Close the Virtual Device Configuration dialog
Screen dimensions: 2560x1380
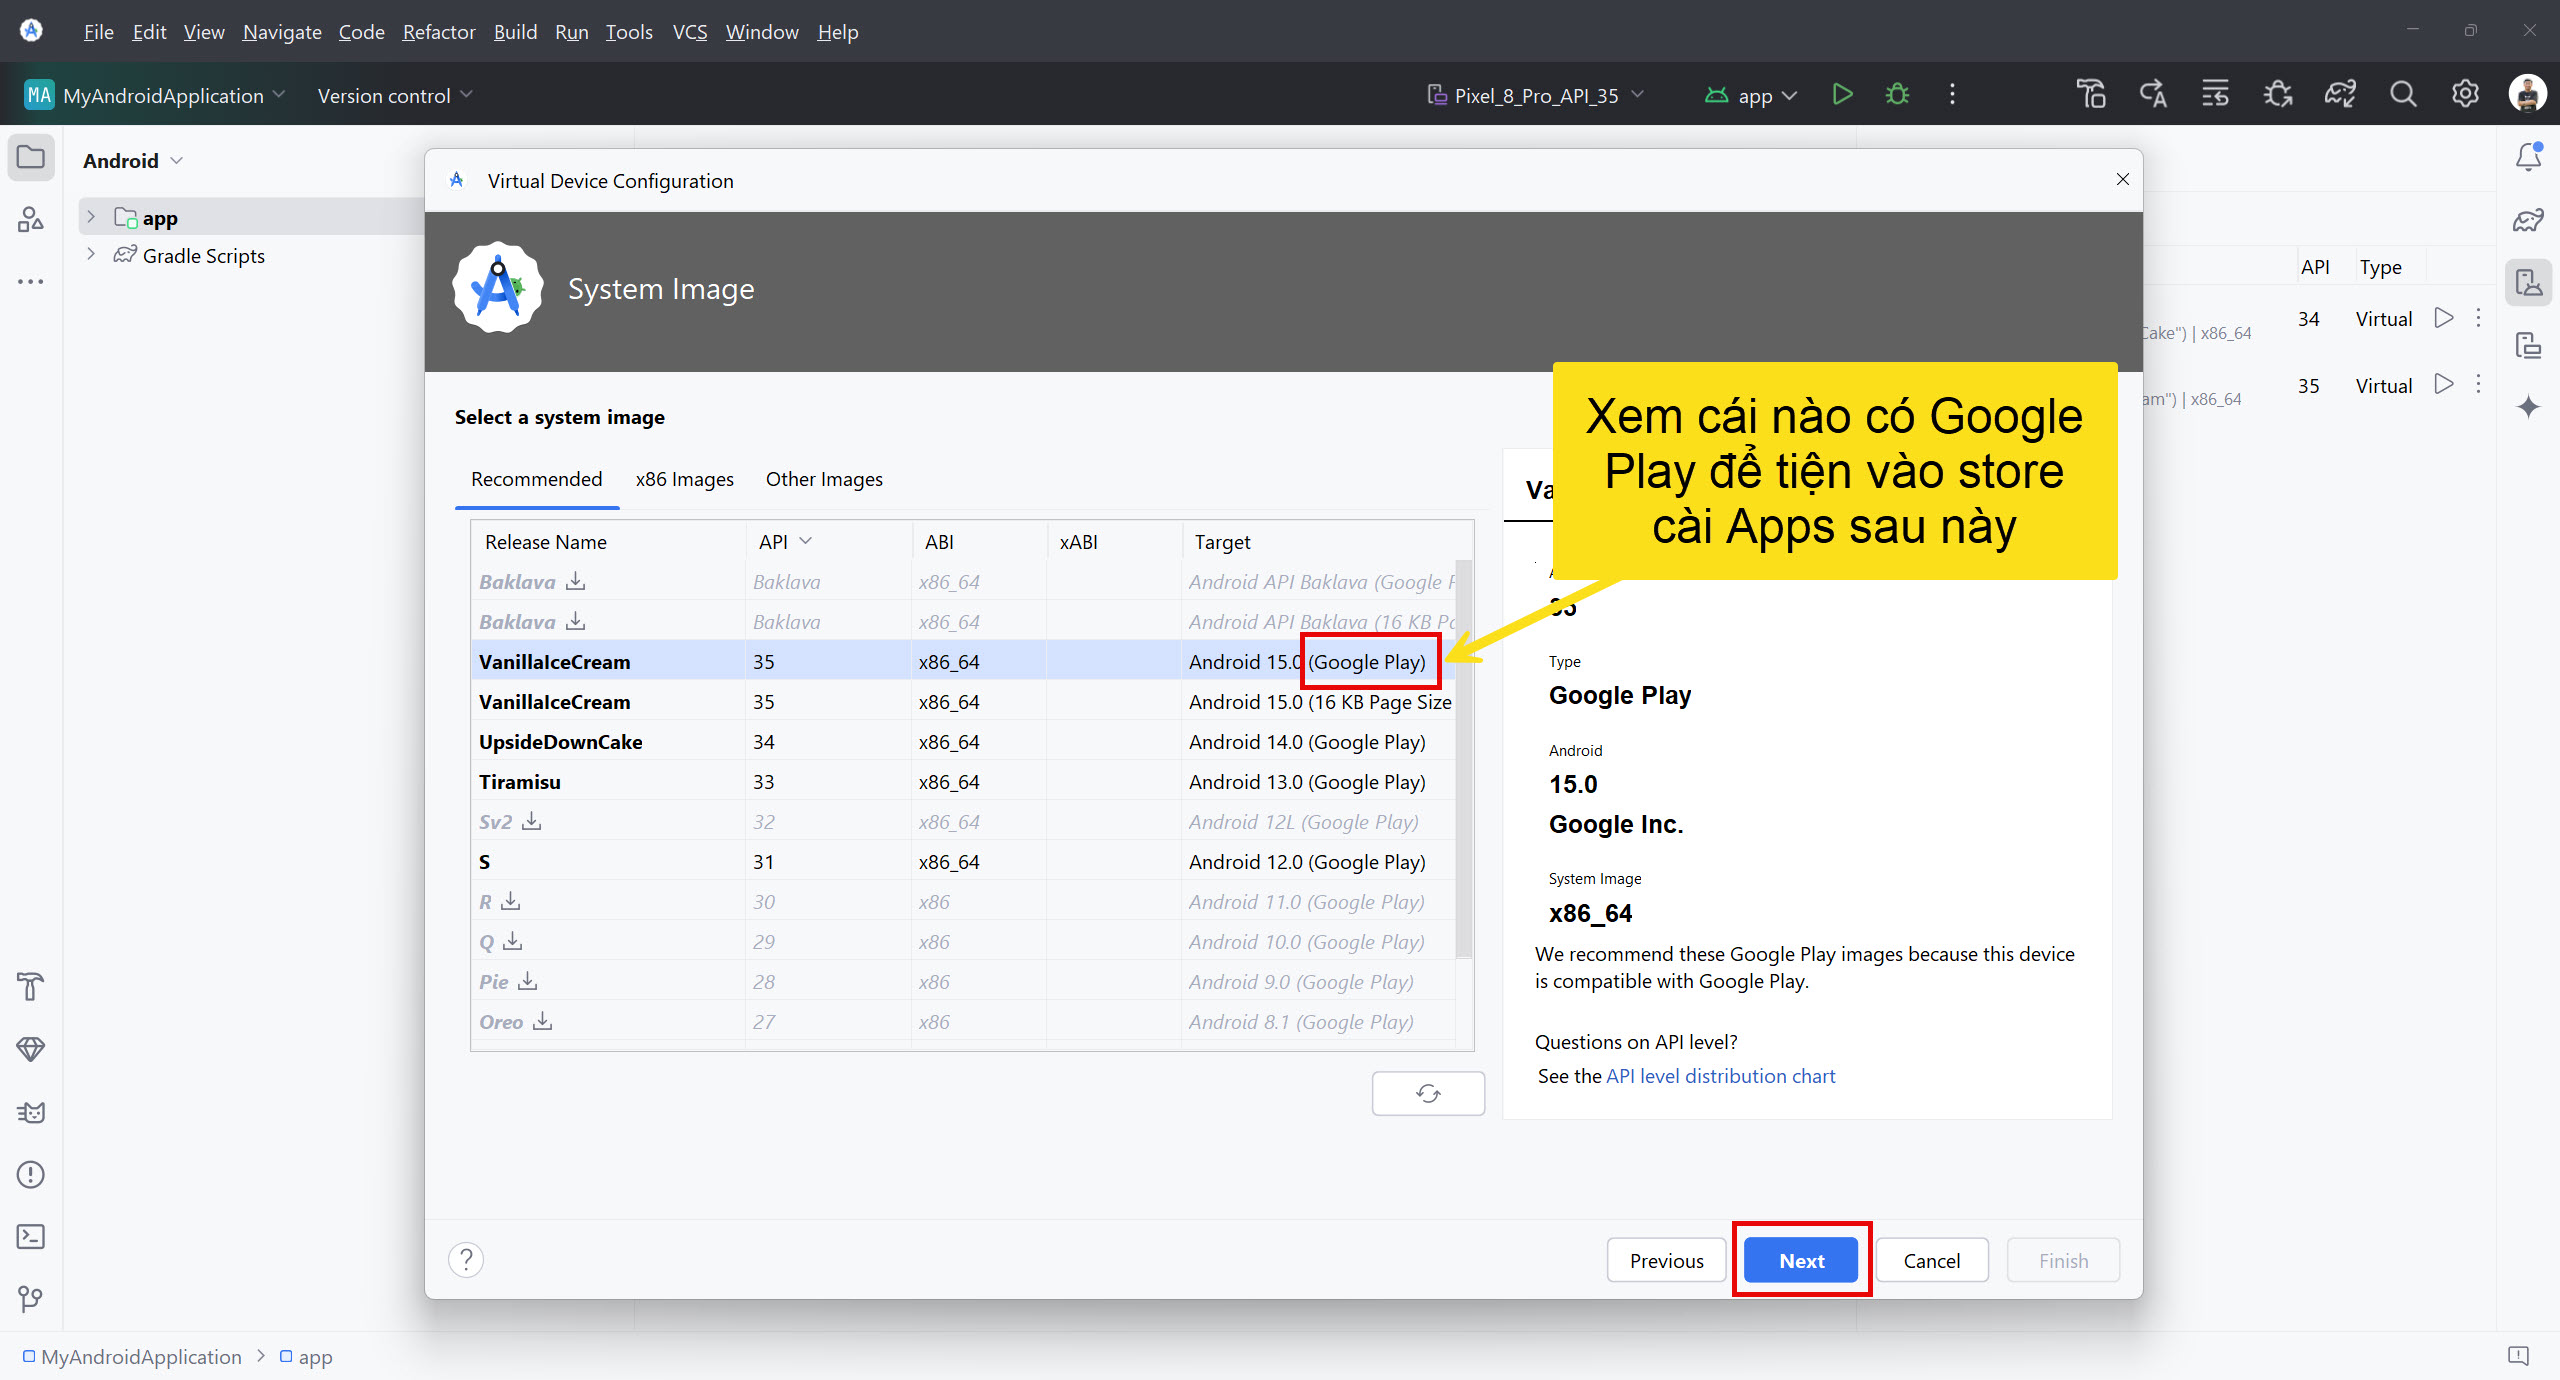2122,179
